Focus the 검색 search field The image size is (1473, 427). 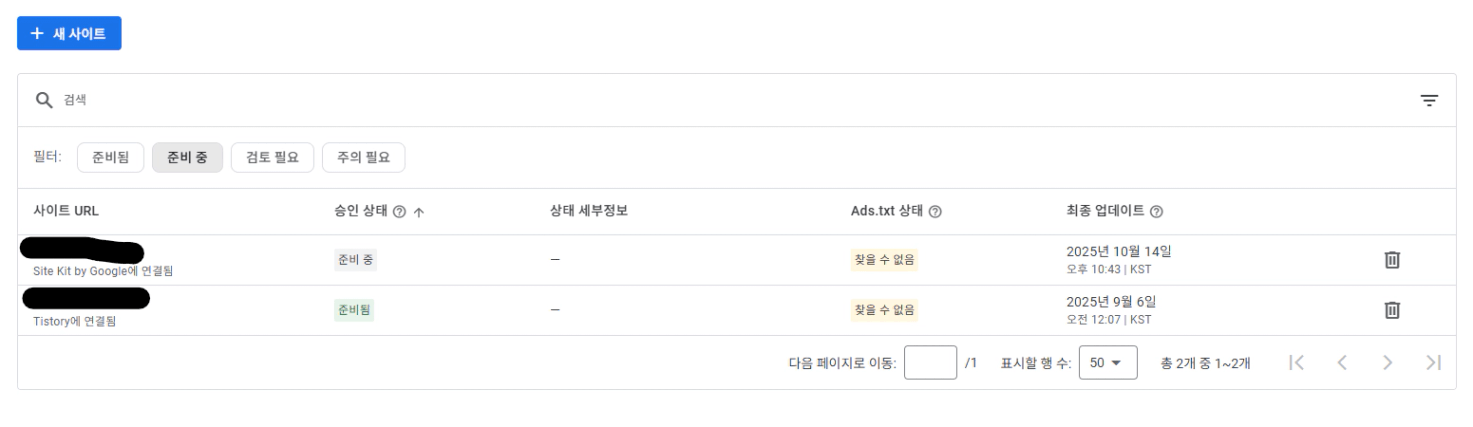click(700, 100)
